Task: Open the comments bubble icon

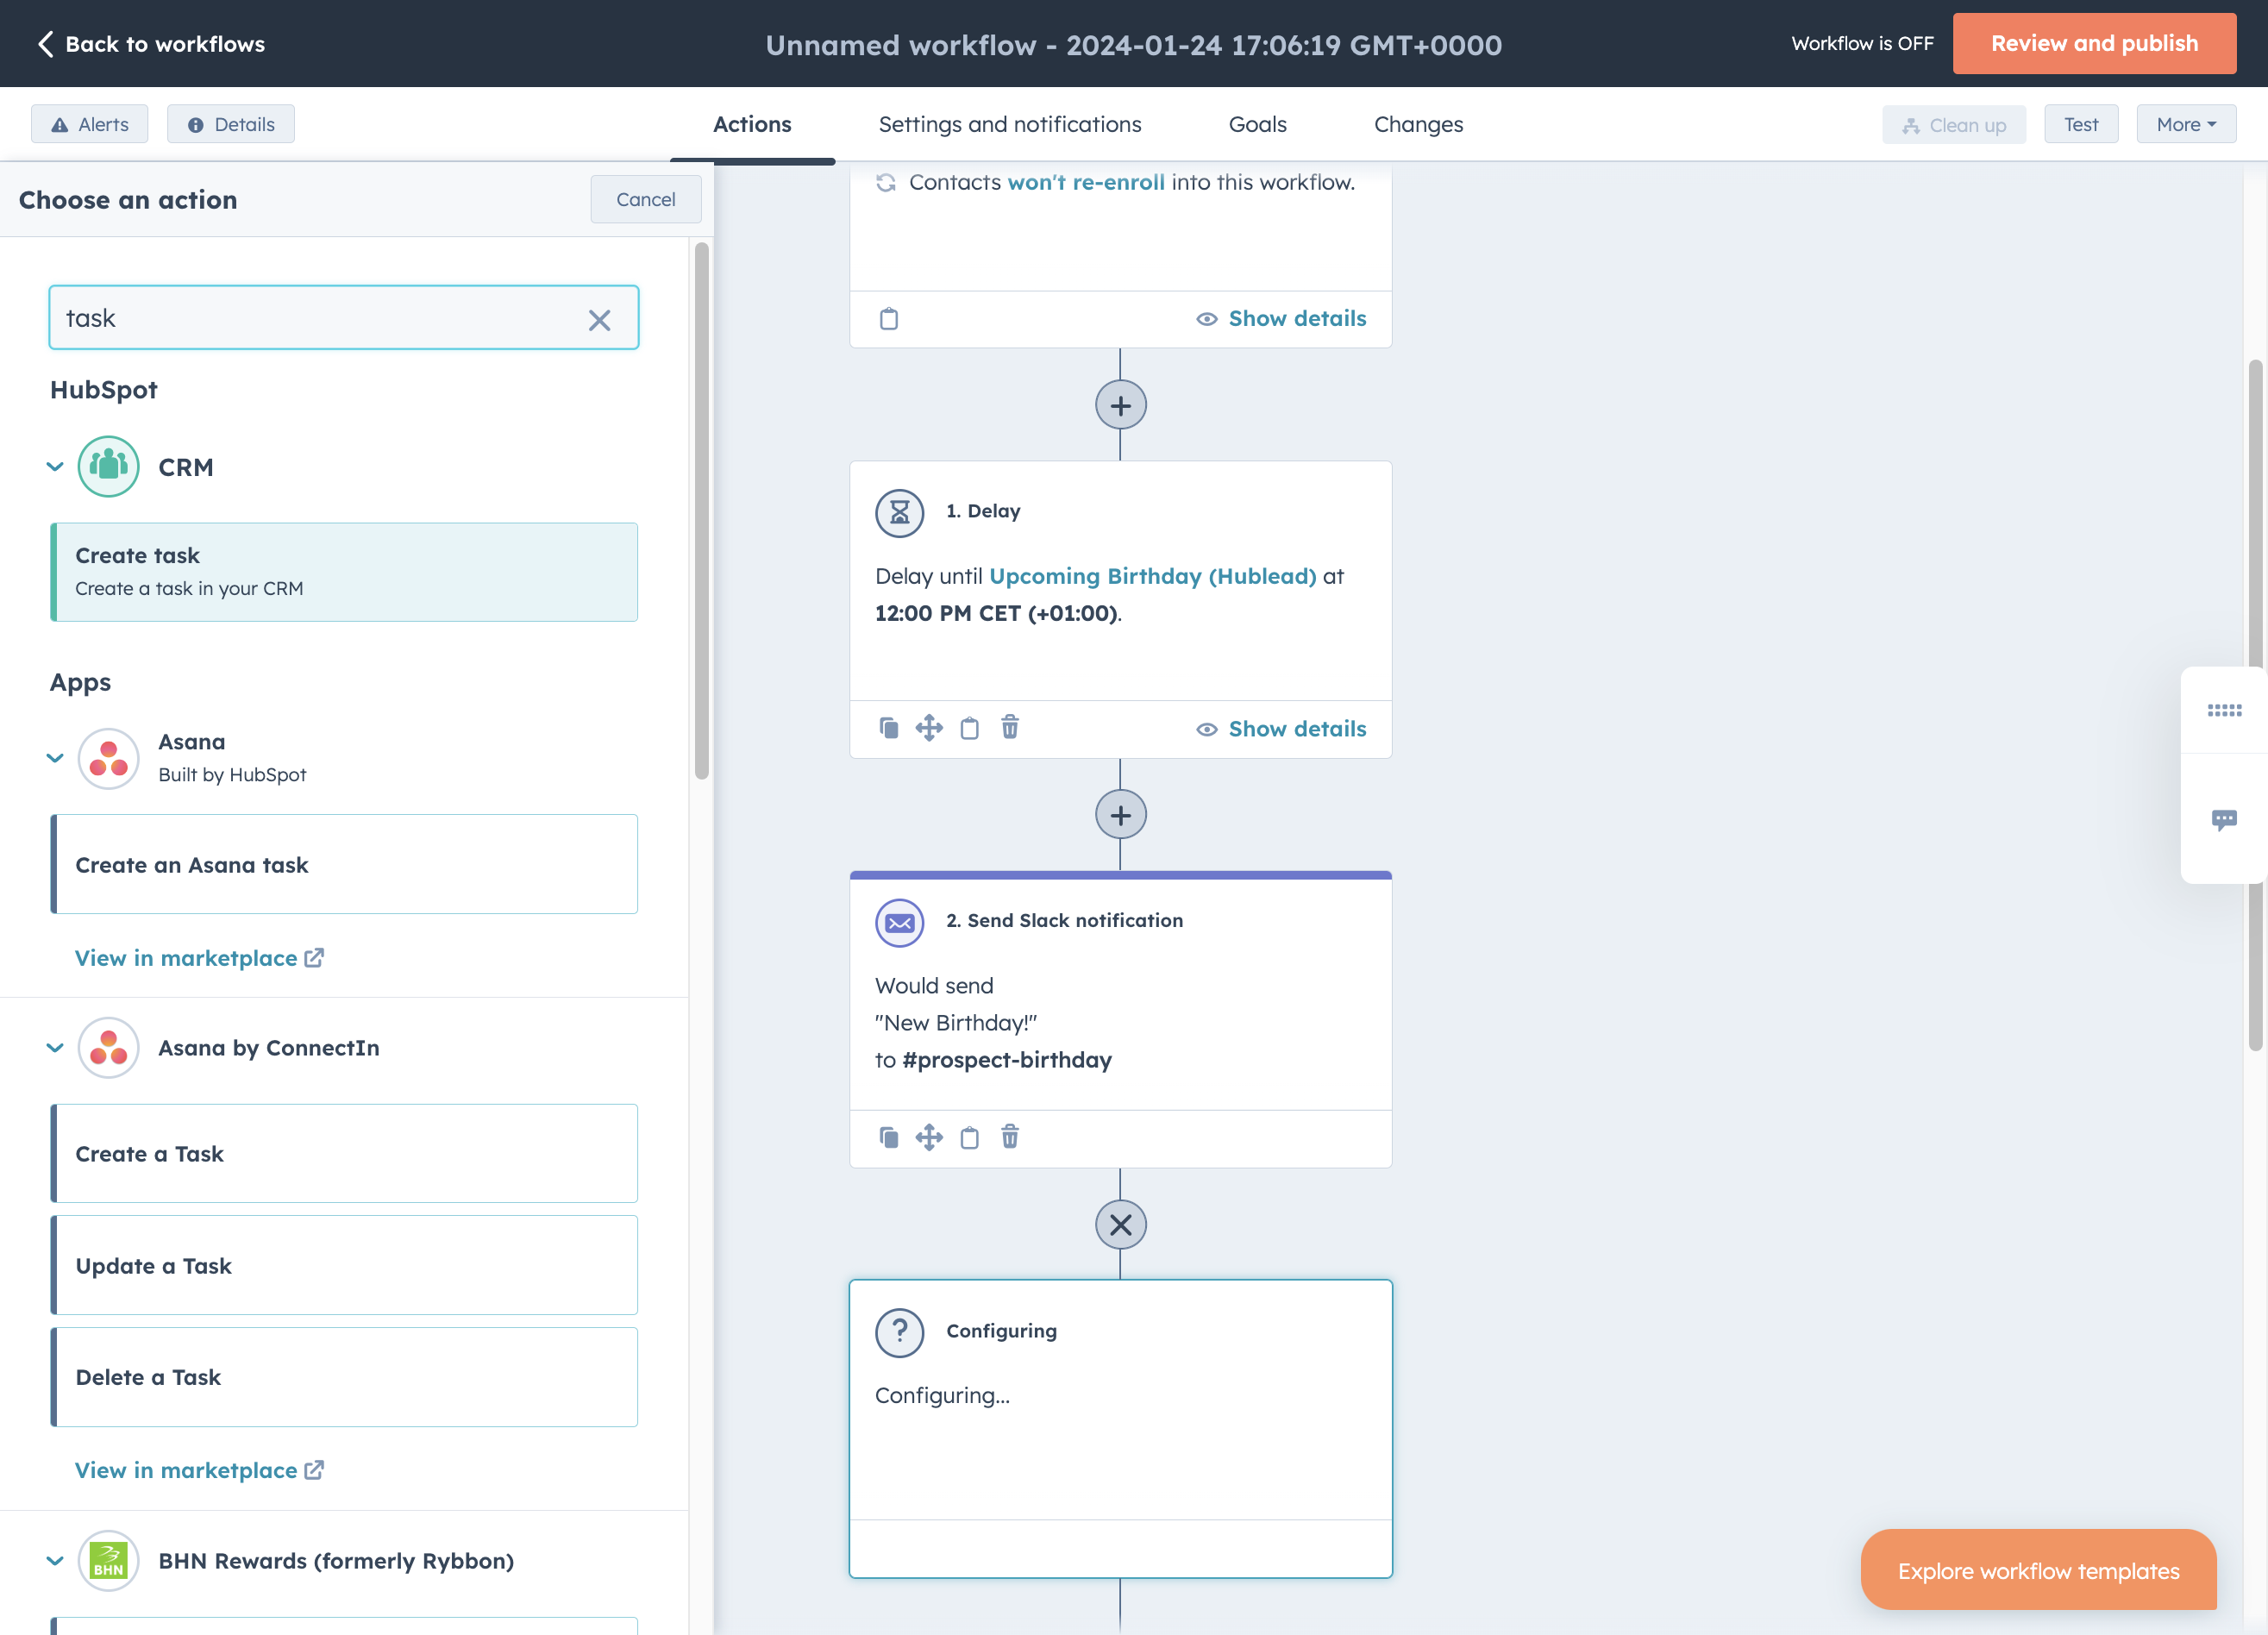Action: (2224, 820)
